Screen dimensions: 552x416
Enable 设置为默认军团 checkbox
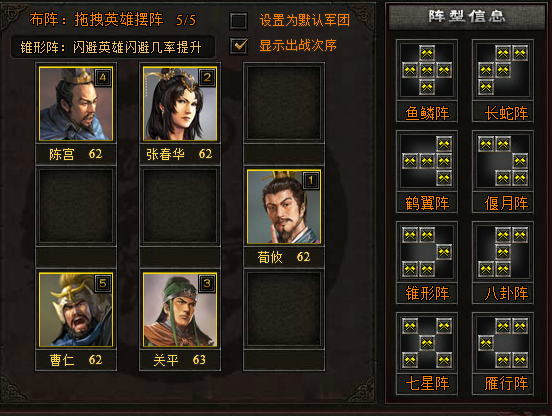point(239,21)
